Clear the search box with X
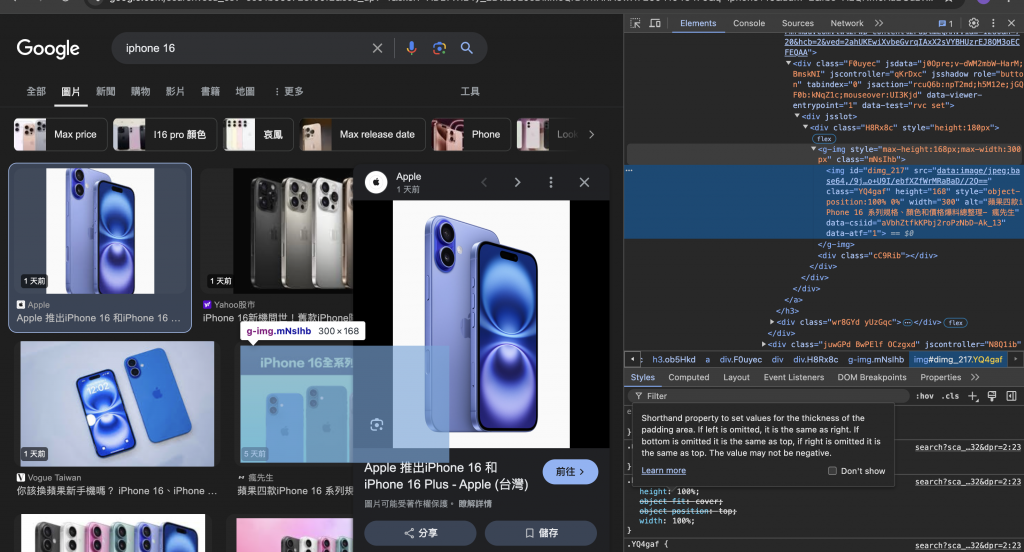1024x552 pixels. click(377, 48)
